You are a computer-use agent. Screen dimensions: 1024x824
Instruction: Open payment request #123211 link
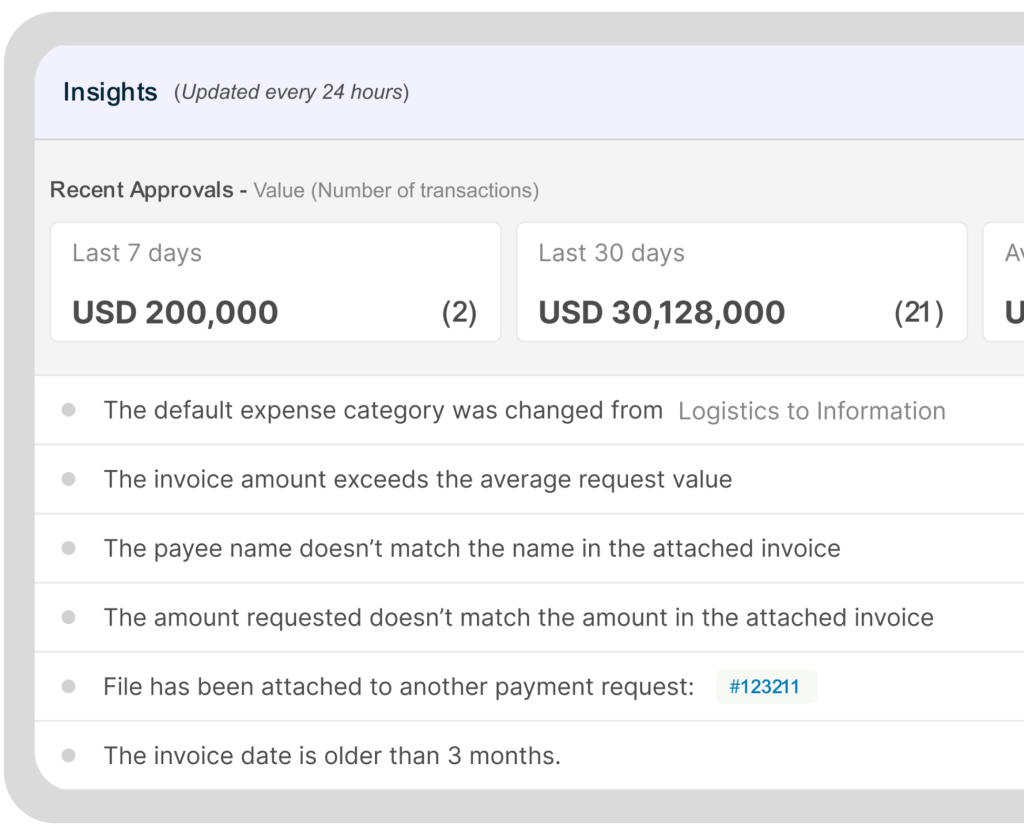[766, 687]
